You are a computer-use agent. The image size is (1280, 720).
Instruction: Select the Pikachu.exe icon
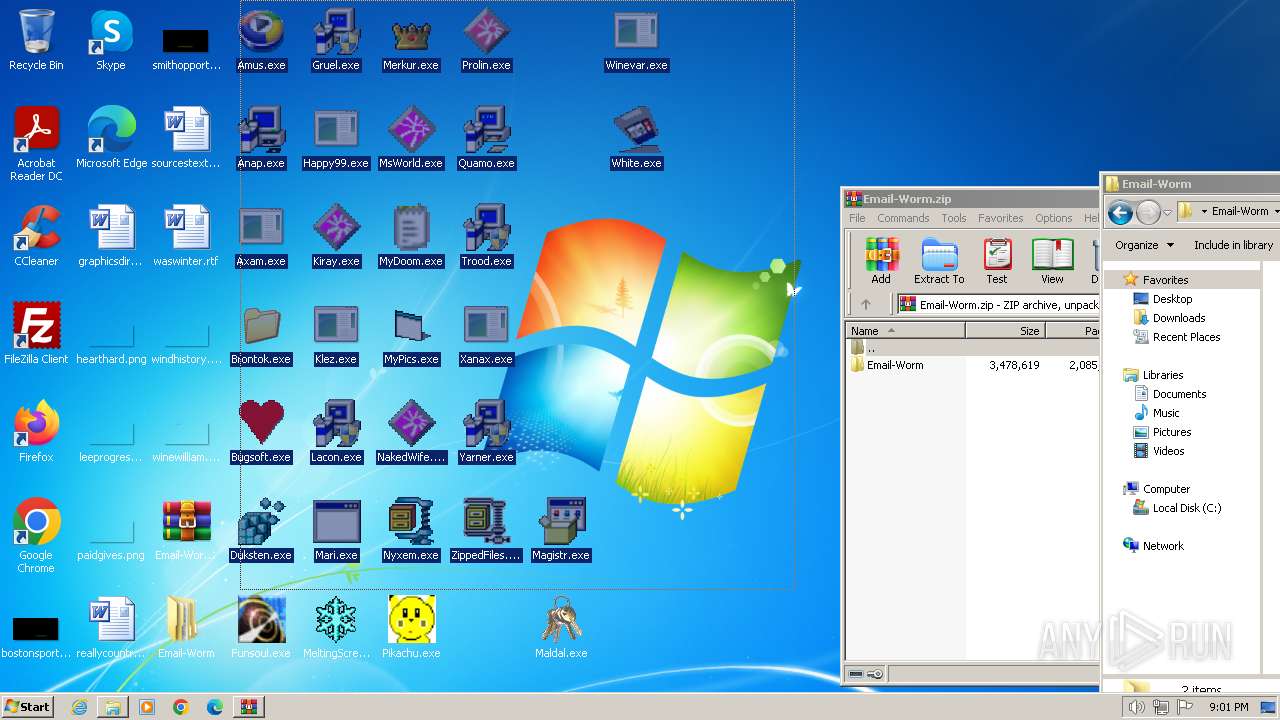(411, 628)
